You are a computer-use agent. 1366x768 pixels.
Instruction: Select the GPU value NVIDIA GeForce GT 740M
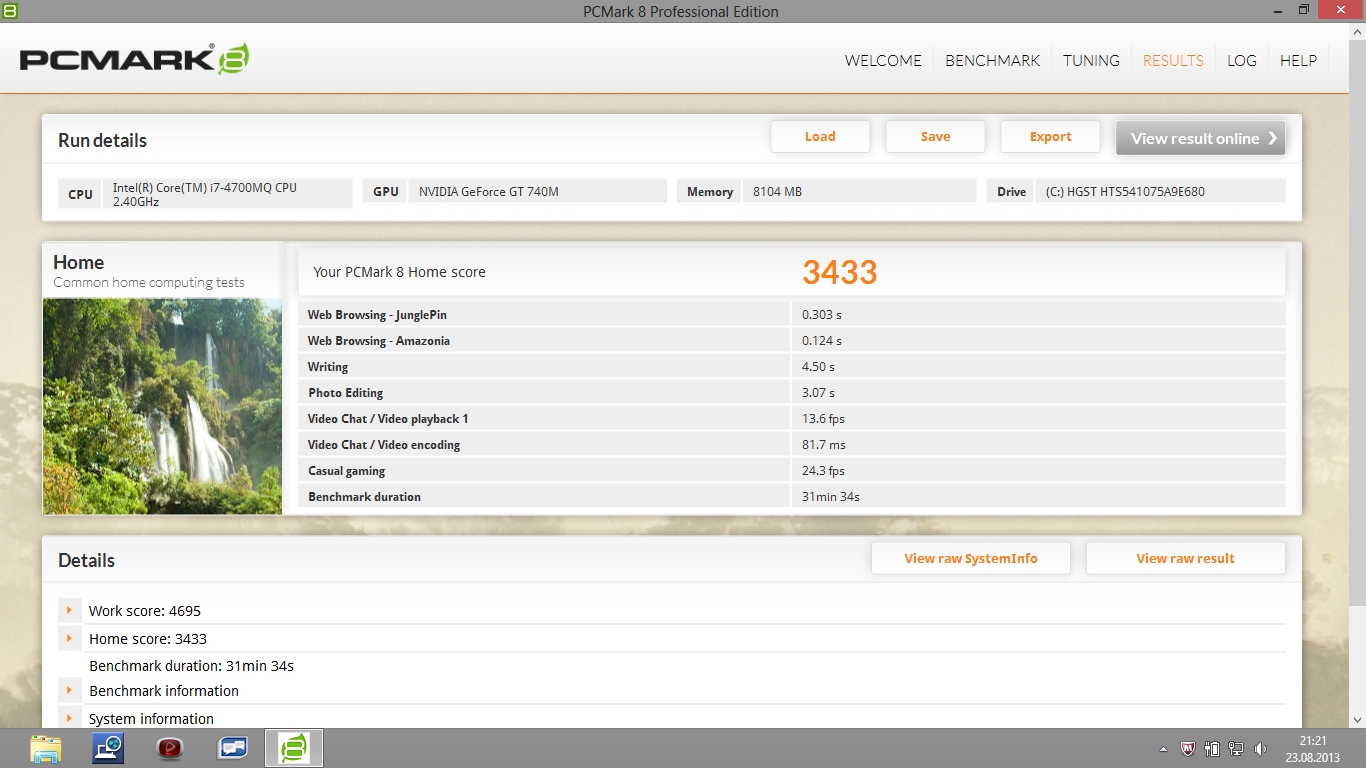pyautogui.click(x=538, y=191)
